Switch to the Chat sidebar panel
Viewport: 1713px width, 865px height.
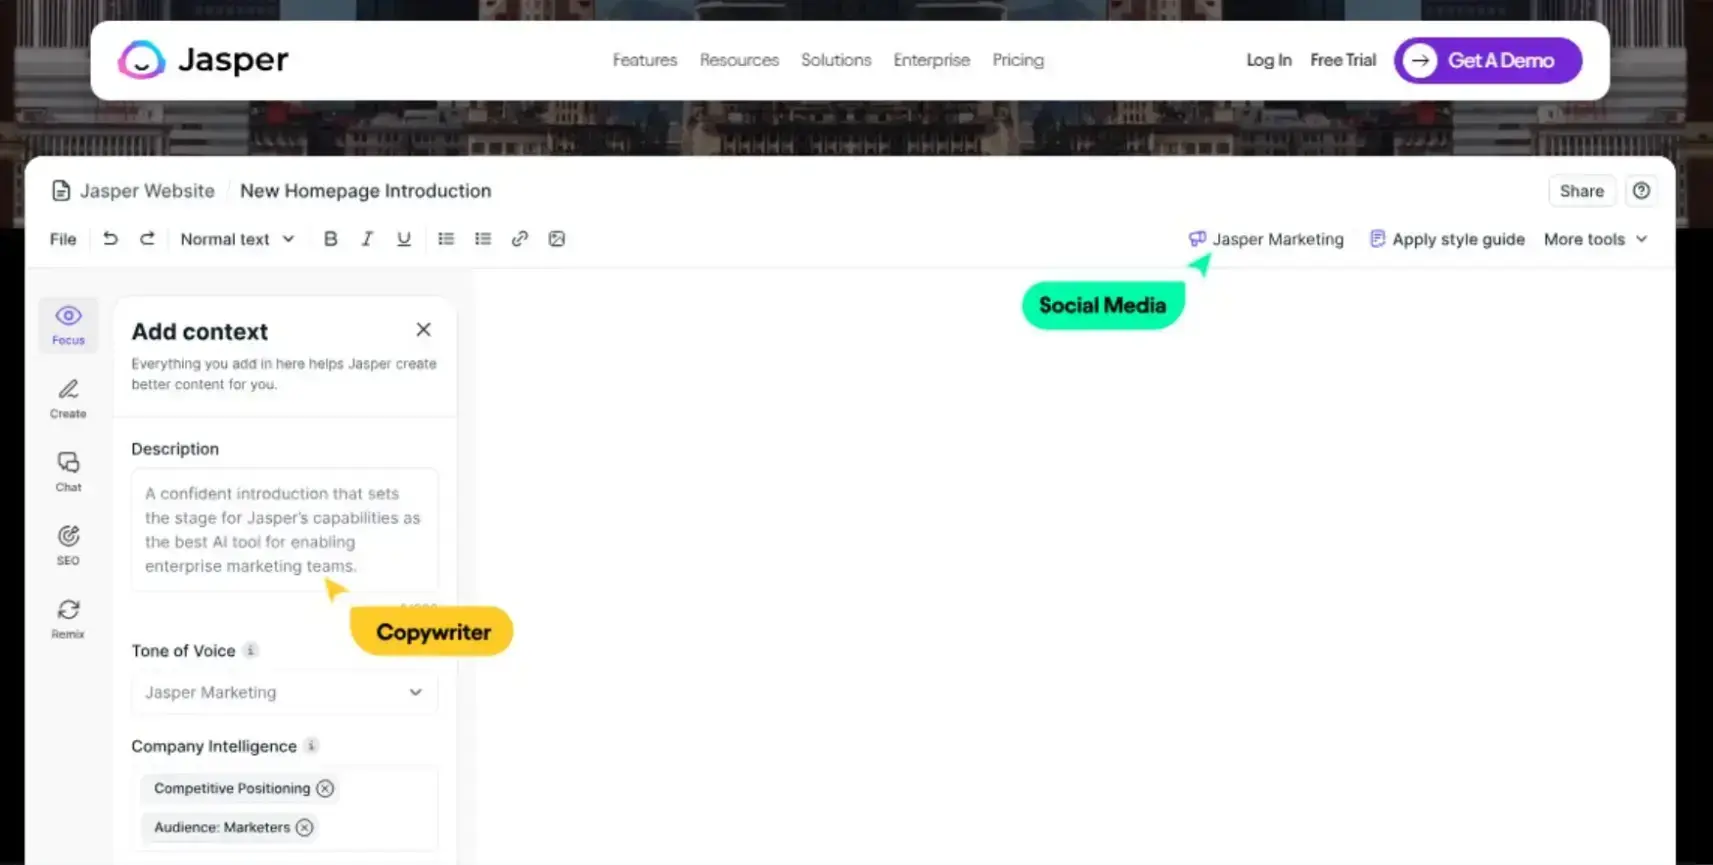pos(68,471)
